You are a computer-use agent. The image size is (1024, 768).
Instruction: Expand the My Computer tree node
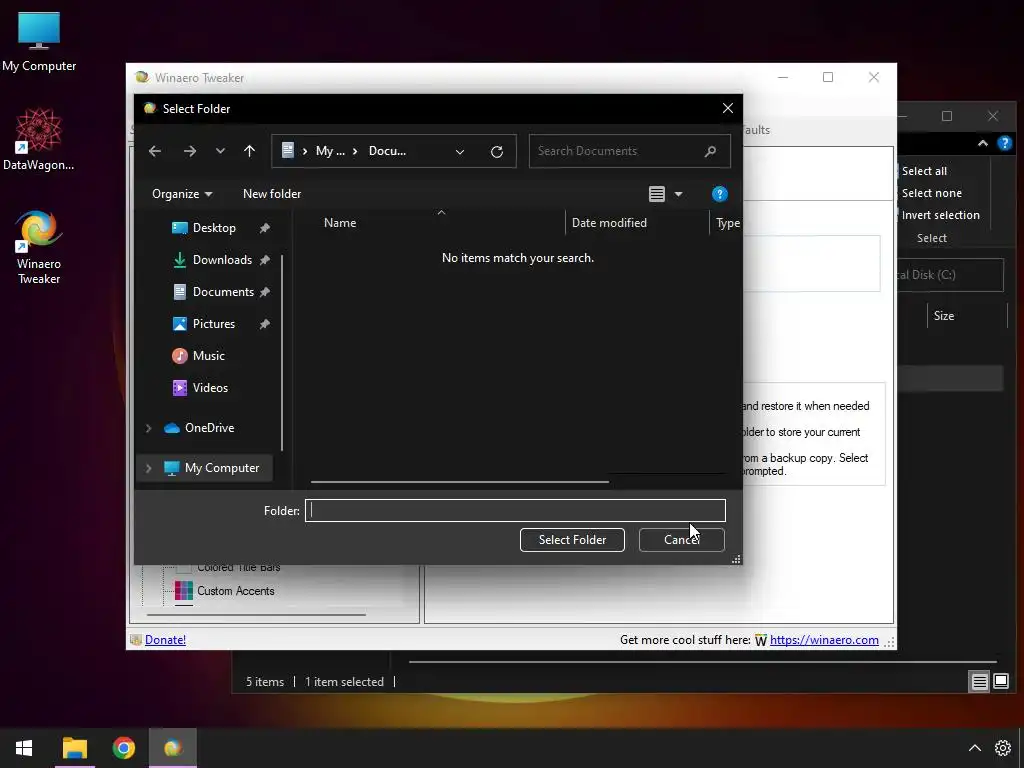click(148, 468)
